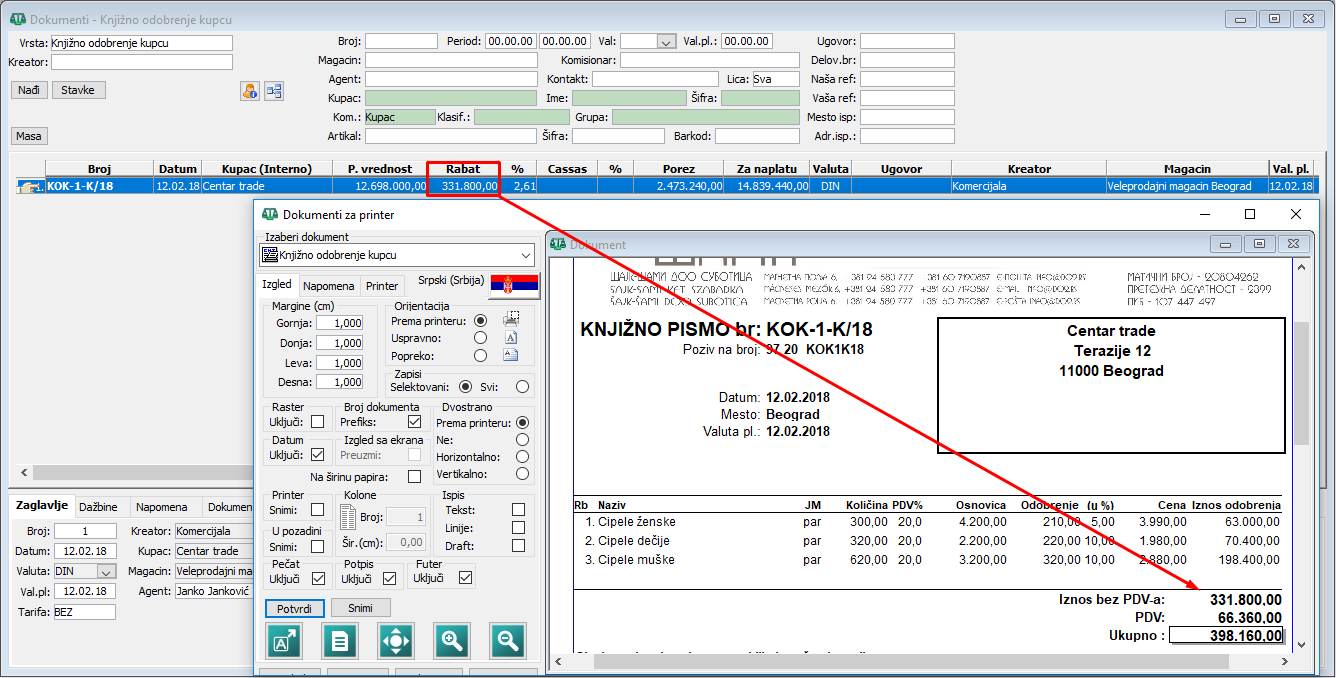Image resolution: width=1336 pixels, height=678 pixels.
Task: Click the Kolone page columns icon
Action: point(348,517)
